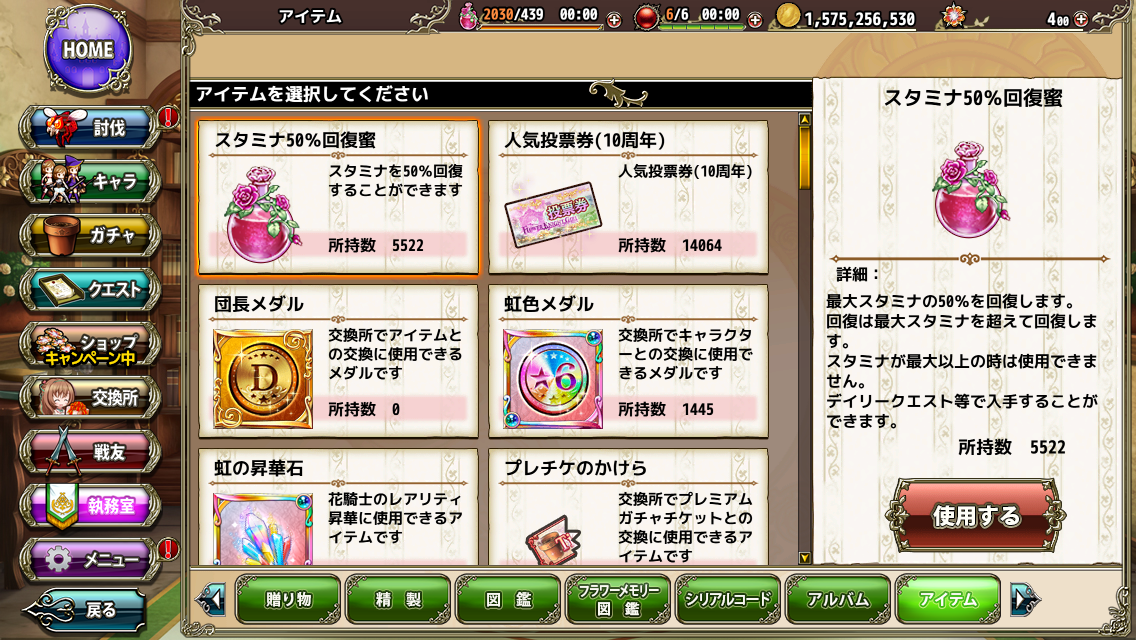Image resolution: width=1136 pixels, height=640 pixels.
Task: Show previous bottom tabs with left arrow
Action: tap(212, 599)
